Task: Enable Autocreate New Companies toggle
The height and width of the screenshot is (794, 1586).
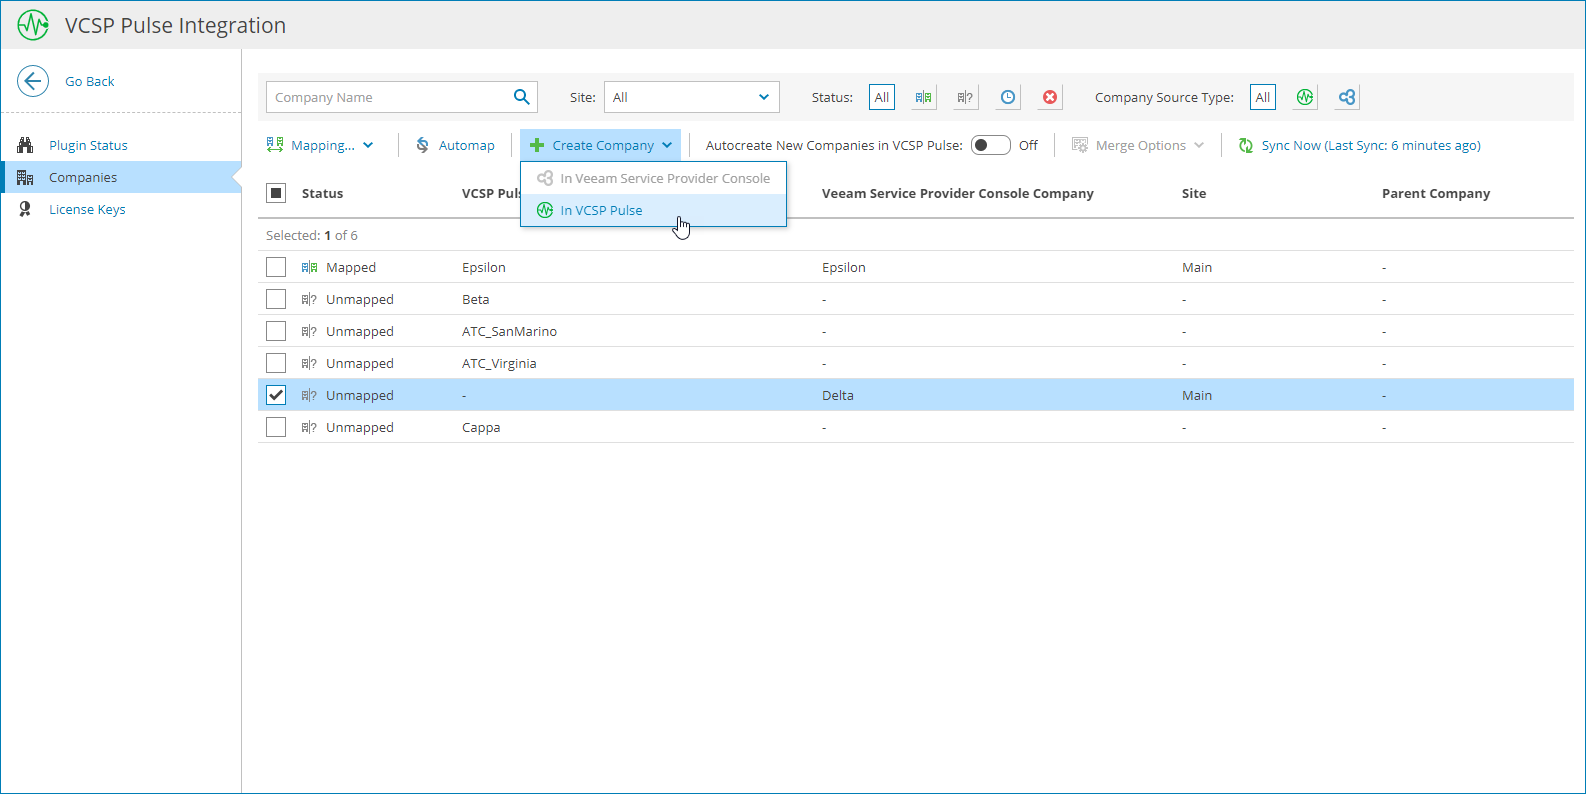Action: [990, 145]
